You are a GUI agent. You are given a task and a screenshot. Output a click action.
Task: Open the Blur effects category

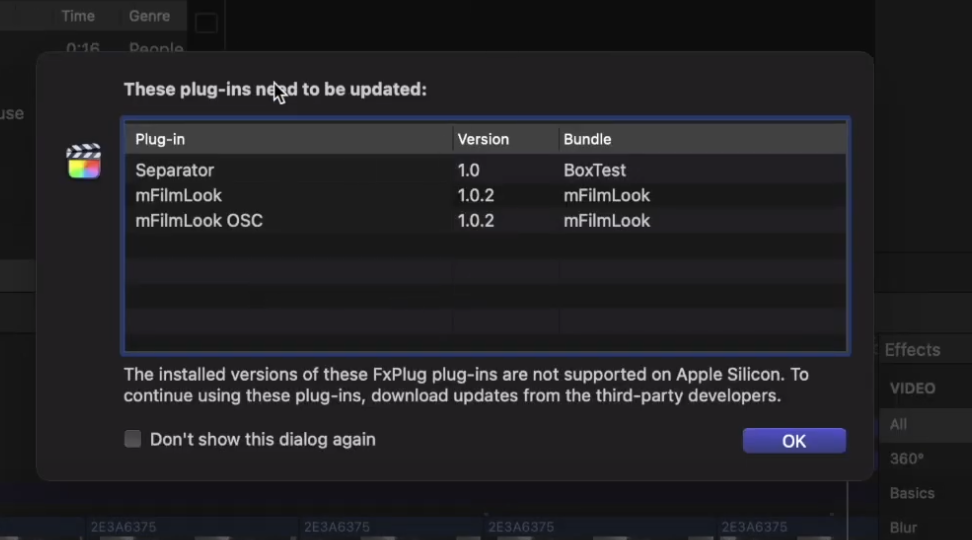tap(903, 528)
